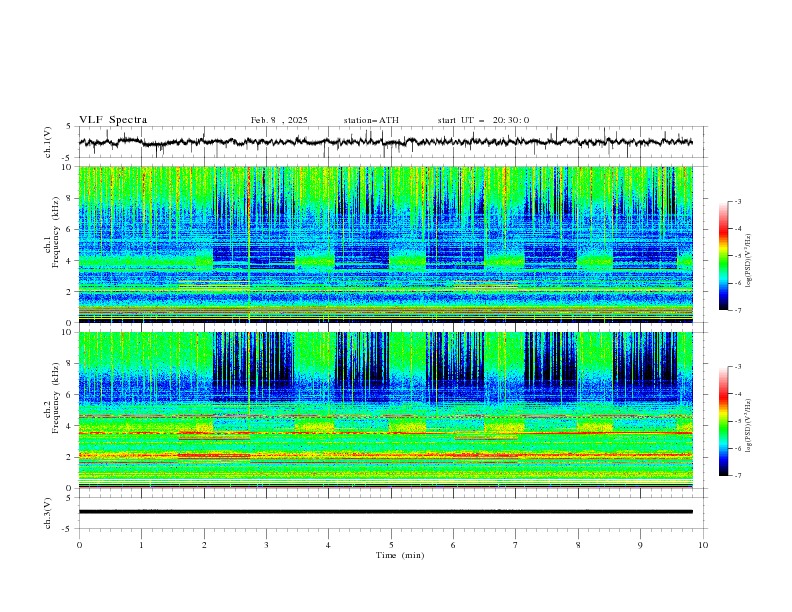Click the ch.1 spectrogram color scale bar
Image resolution: width=792 pixels, height=612 pixels.
tap(724, 256)
